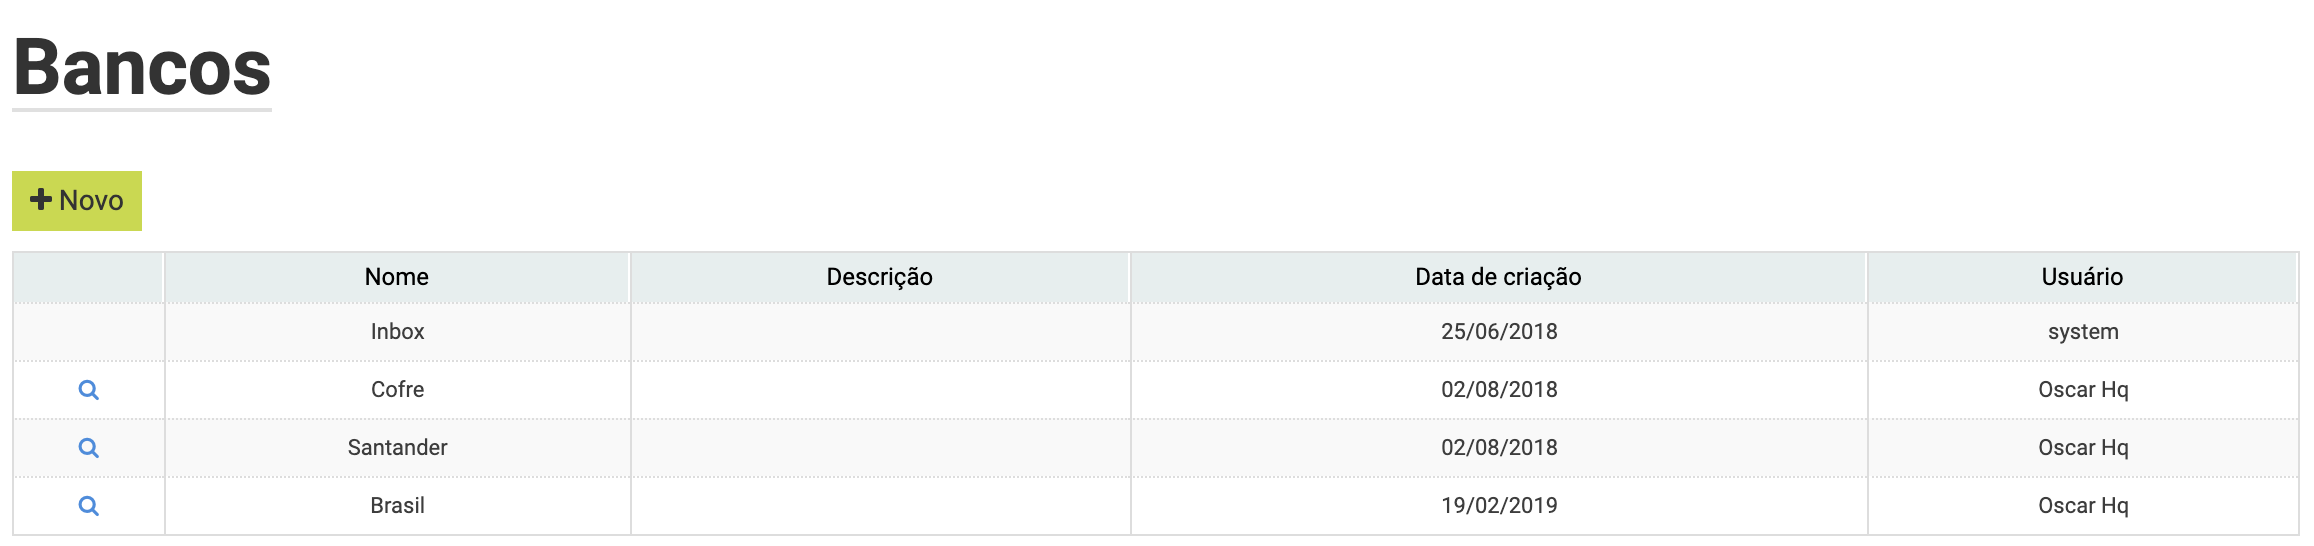Click the plus icon on Novo button
2314x546 pixels.
[x=41, y=200]
